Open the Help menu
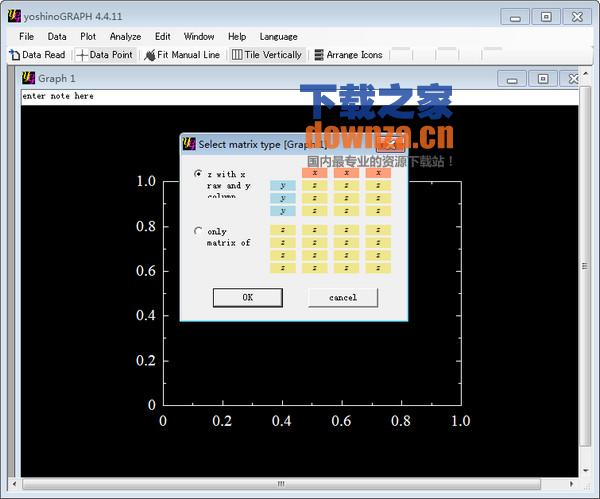The image size is (600, 499). [237, 37]
